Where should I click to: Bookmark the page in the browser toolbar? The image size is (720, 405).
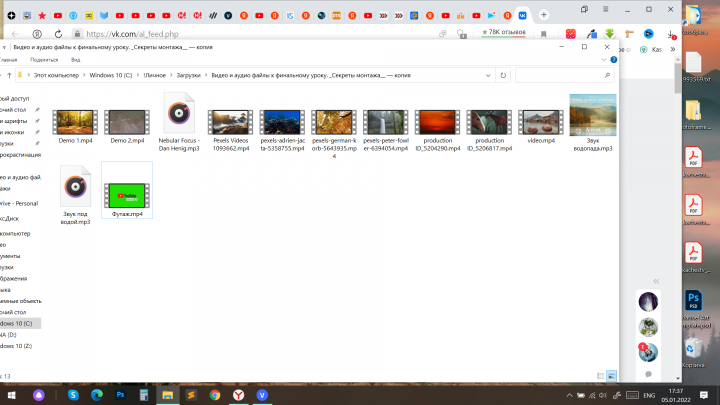click(x=544, y=34)
